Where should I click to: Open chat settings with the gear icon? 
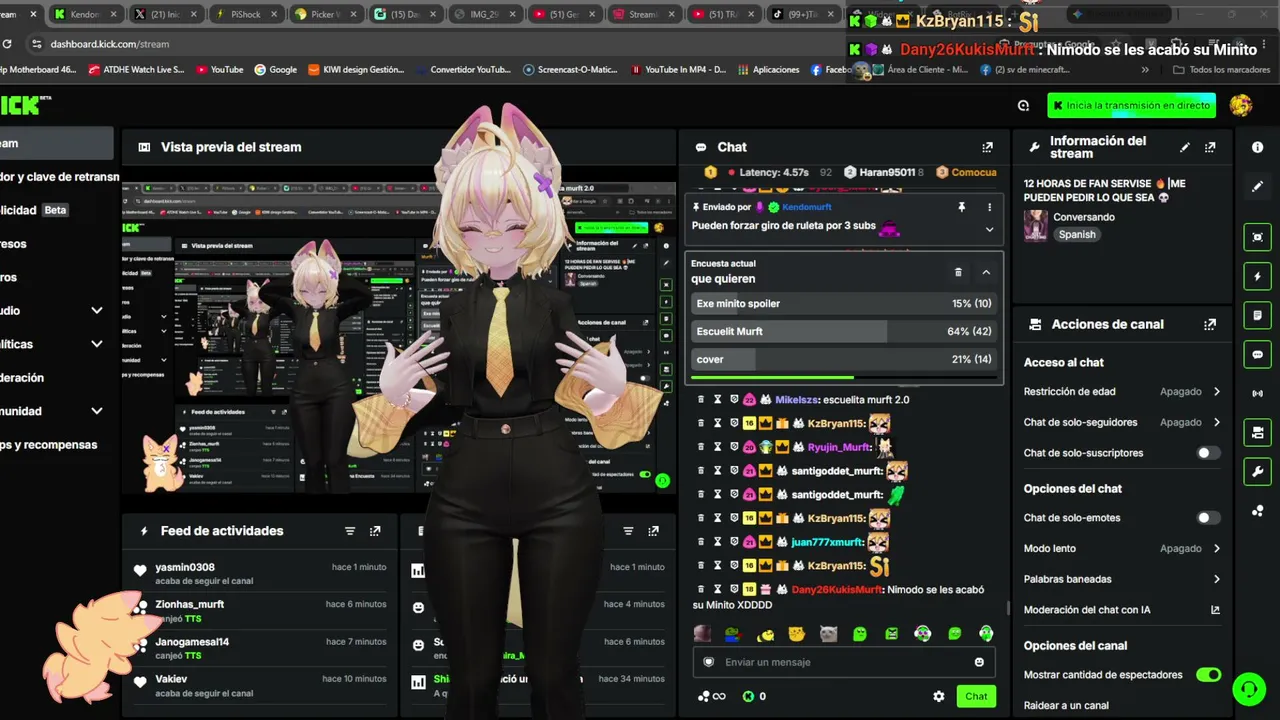point(938,696)
